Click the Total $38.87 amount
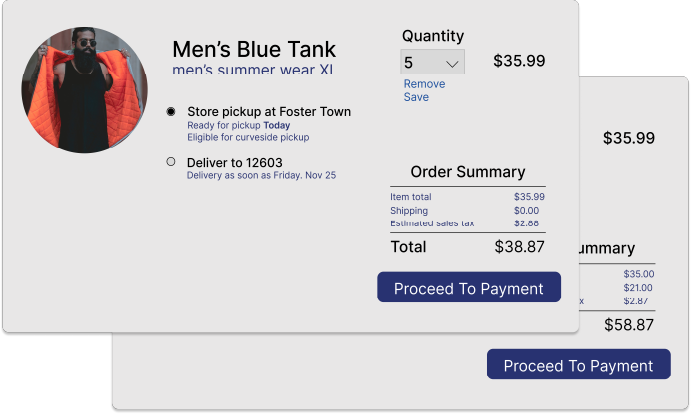692x414 pixels. 519,247
